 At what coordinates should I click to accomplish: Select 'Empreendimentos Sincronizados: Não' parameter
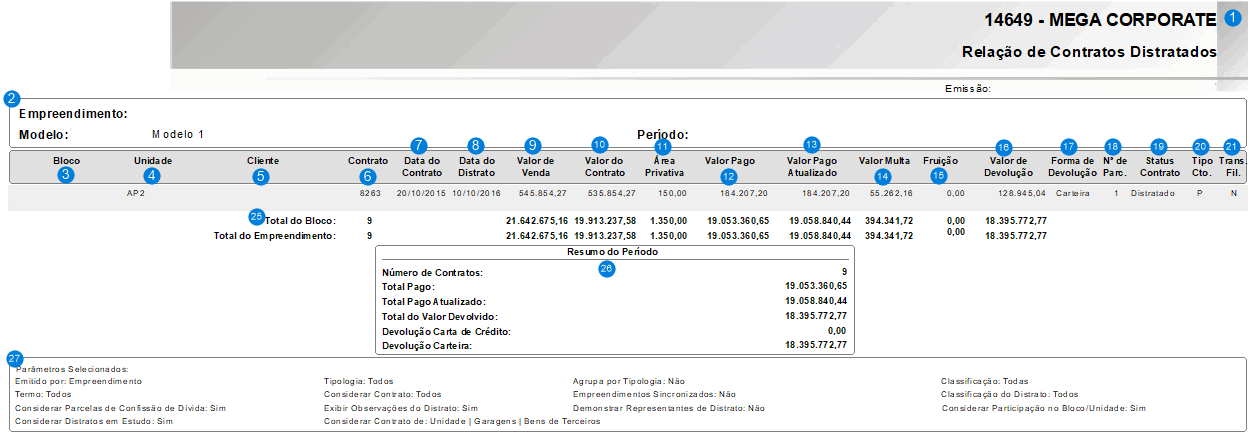pyautogui.click(x=654, y=394)
